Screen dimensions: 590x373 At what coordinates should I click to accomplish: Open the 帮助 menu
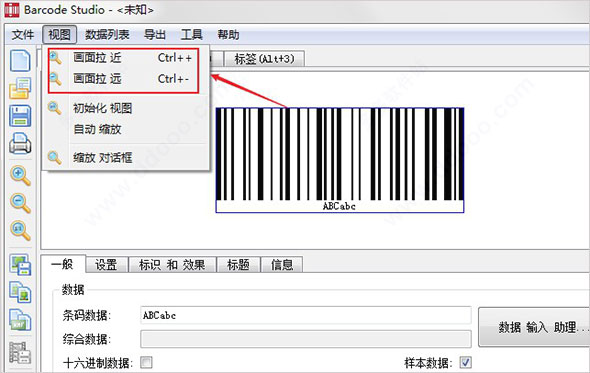(x=228, y=35)
